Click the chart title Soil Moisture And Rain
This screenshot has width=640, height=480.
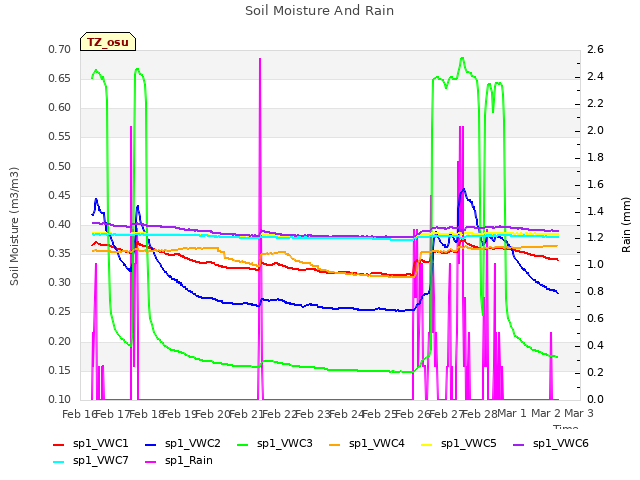[320, 11]
